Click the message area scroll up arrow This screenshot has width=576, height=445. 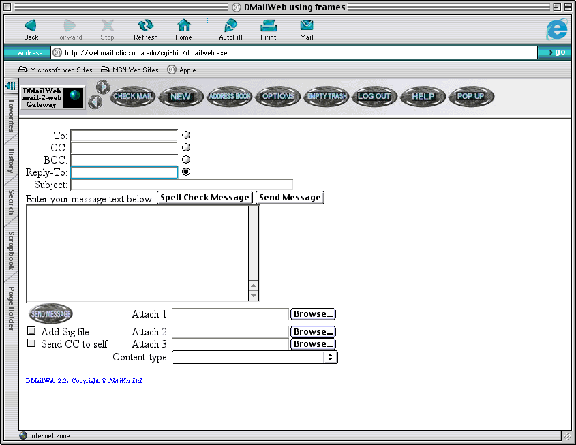coord(253,286)
